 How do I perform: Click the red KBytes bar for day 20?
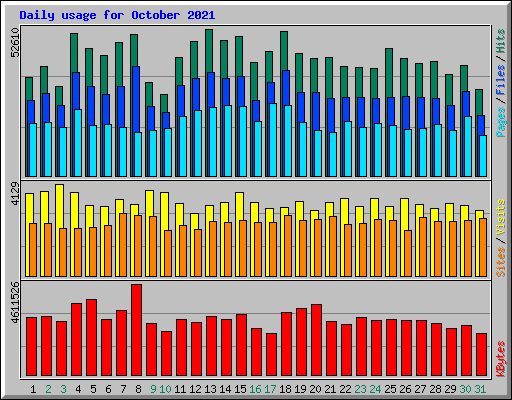point(316,340)
